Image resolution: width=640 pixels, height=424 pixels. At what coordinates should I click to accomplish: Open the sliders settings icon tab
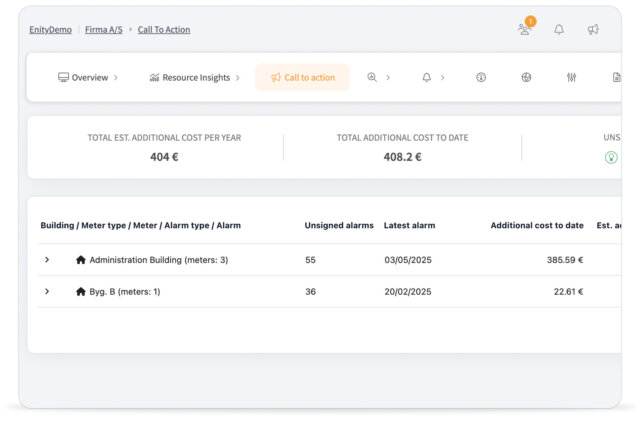[x=571, y=78]
